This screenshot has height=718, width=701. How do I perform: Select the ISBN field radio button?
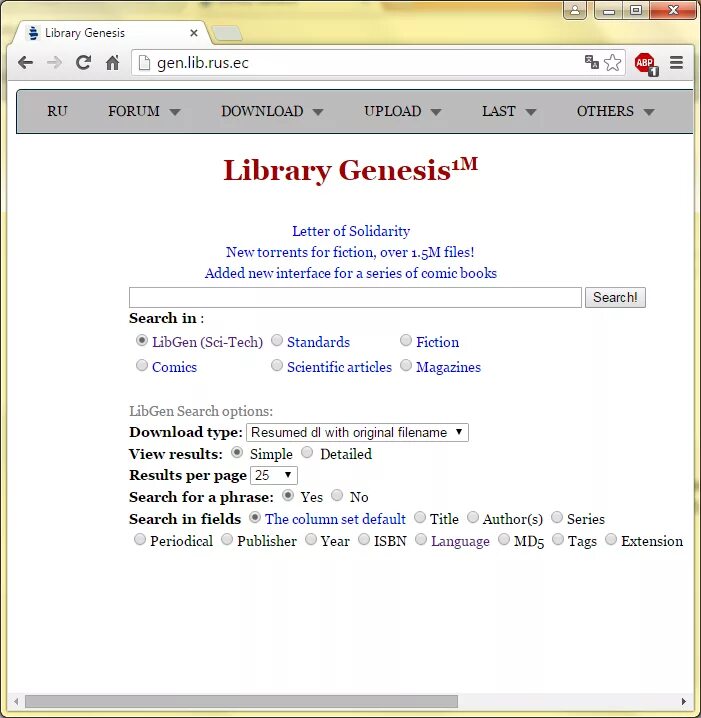[x=364, y=539]
